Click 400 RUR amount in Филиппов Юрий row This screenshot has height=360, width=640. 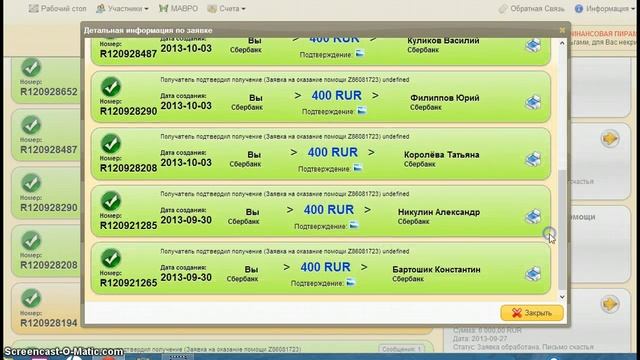tap(336, 96)
